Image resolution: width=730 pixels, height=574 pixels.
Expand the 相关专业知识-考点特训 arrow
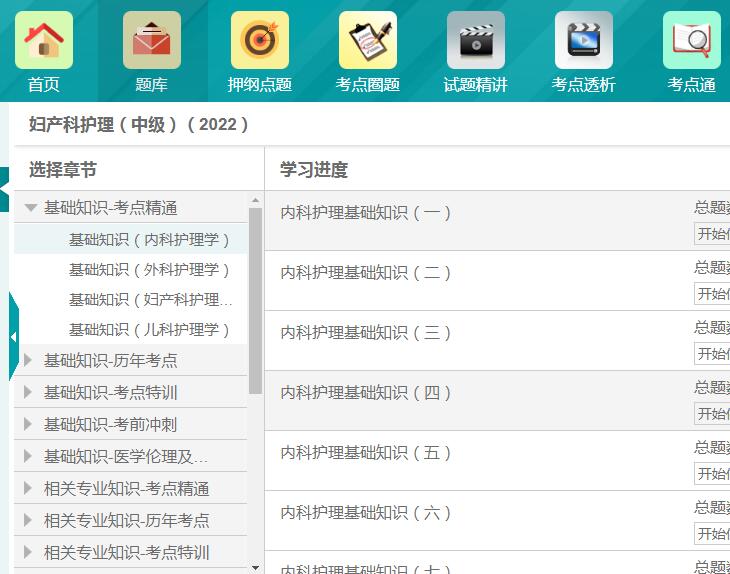point(28,552)
